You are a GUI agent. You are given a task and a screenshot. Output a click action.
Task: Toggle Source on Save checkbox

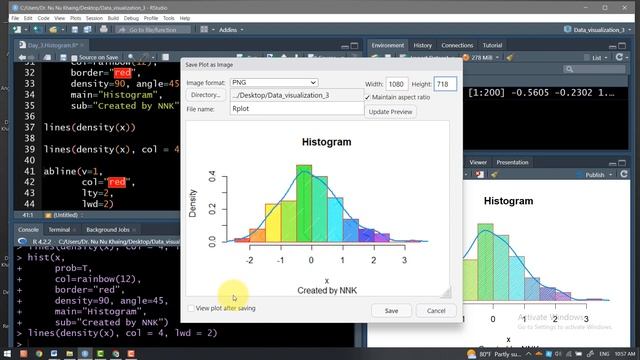(74, 58)
